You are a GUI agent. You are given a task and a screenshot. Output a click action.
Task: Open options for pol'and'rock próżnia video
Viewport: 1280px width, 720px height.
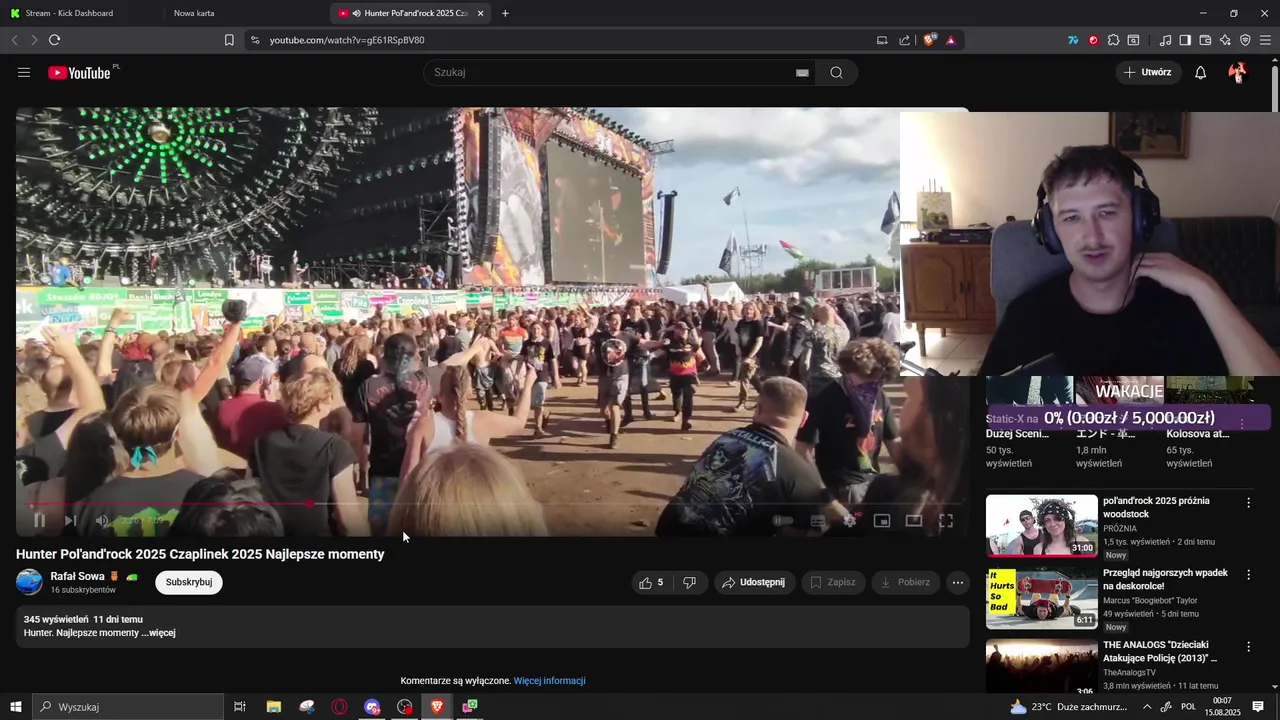click(x=1248, y=502)
